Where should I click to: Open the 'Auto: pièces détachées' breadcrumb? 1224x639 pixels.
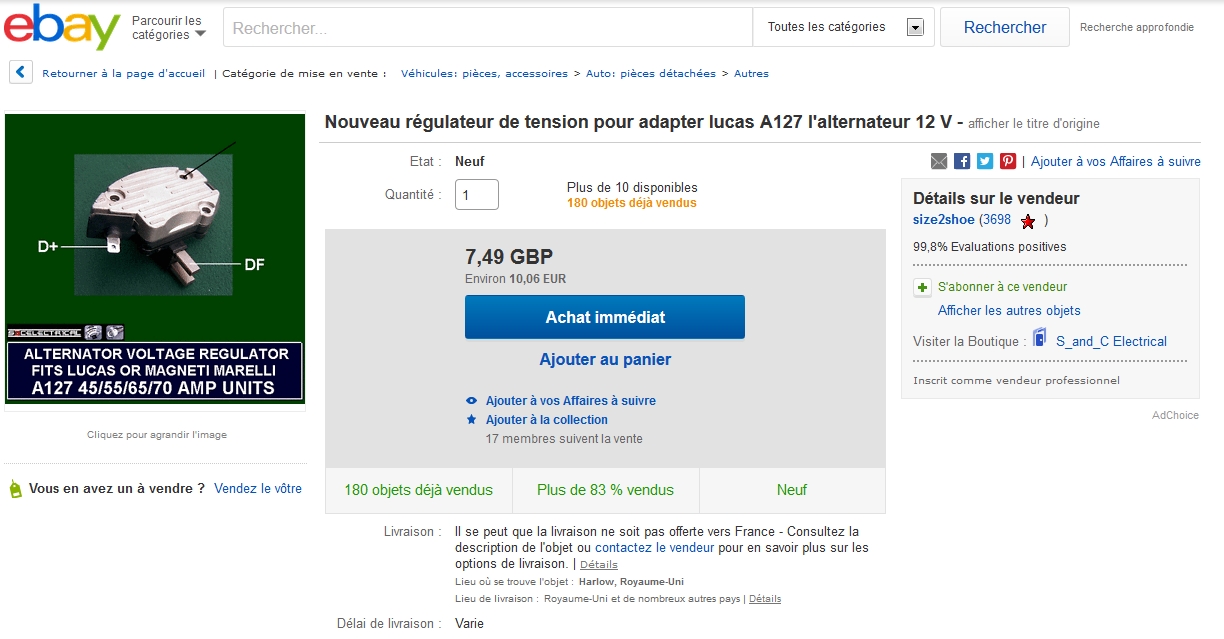pos(651,73)
